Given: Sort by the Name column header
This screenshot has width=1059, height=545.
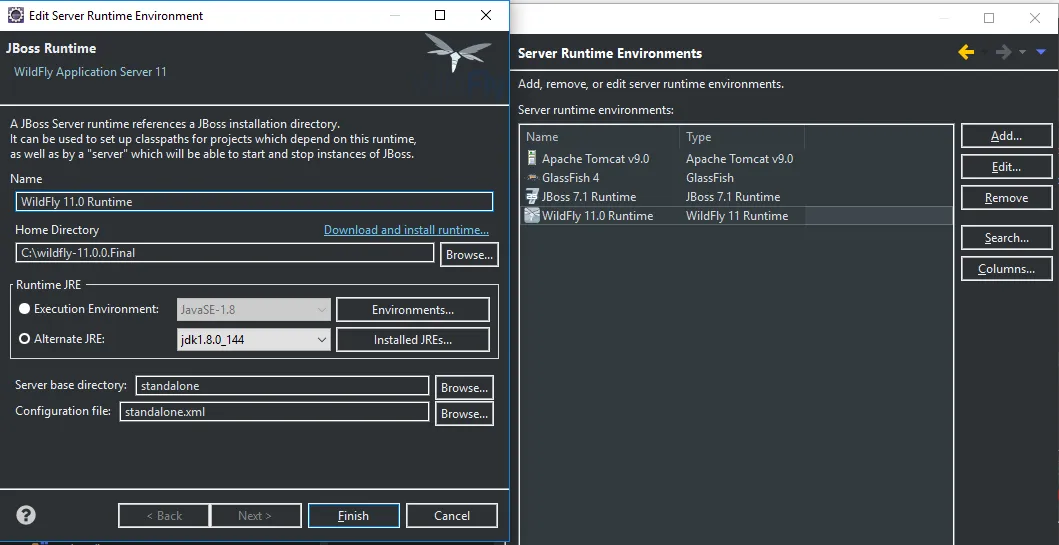Looking at the screenshot, I should pos(600,136).
